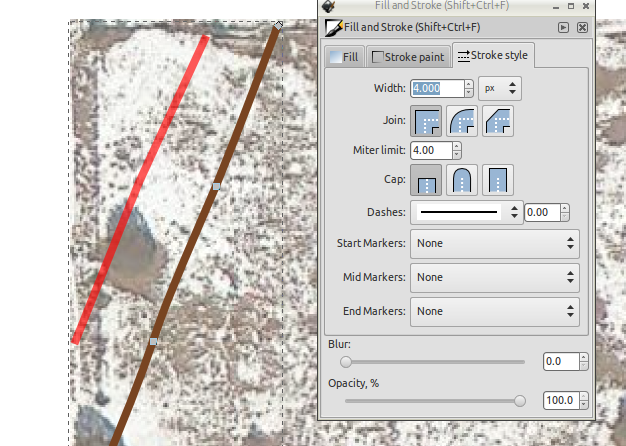
Task: Close the Fill and Stroke panel
Action: (582, 28)
